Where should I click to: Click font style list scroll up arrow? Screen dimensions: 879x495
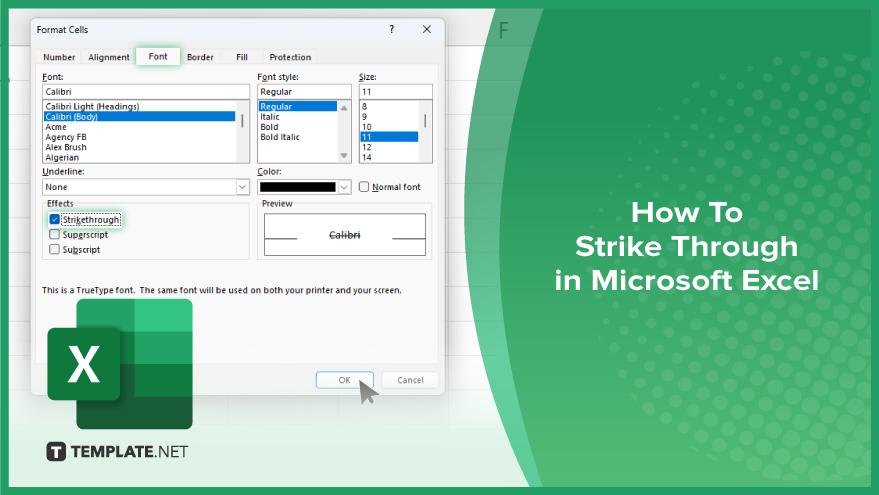[344, 108]
